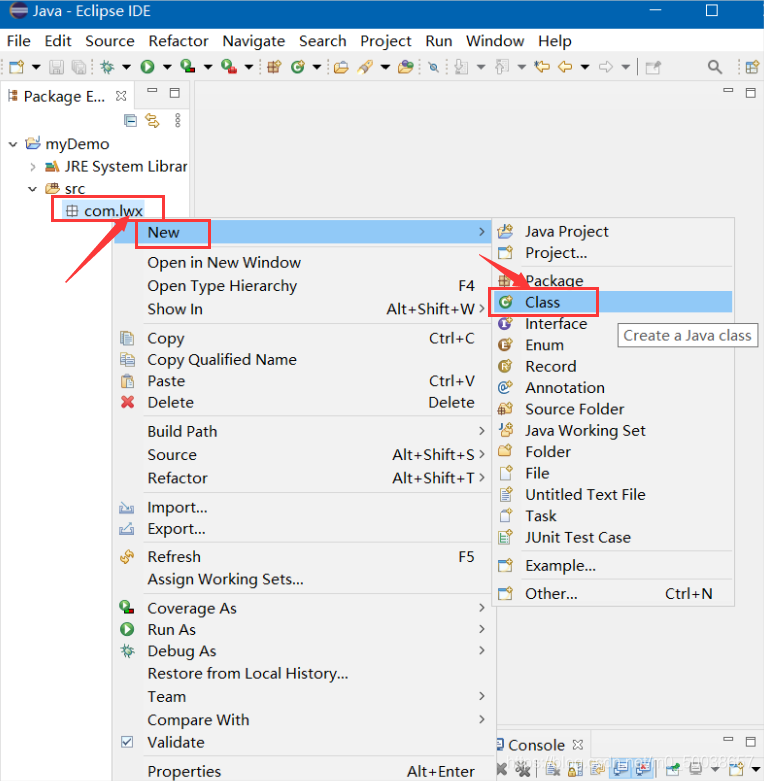764x781 pixels.
Task: Click the Save All toolbar icon
Action: (x=79, y=67)
